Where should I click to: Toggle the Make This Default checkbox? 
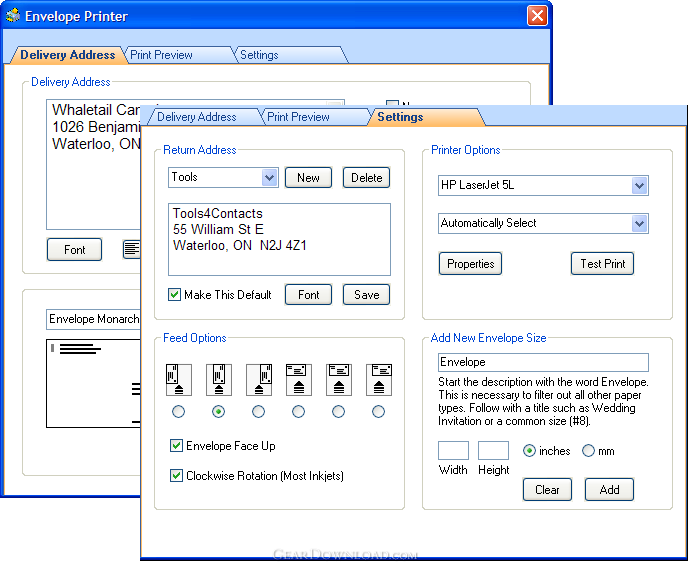(x=175, y=295)
